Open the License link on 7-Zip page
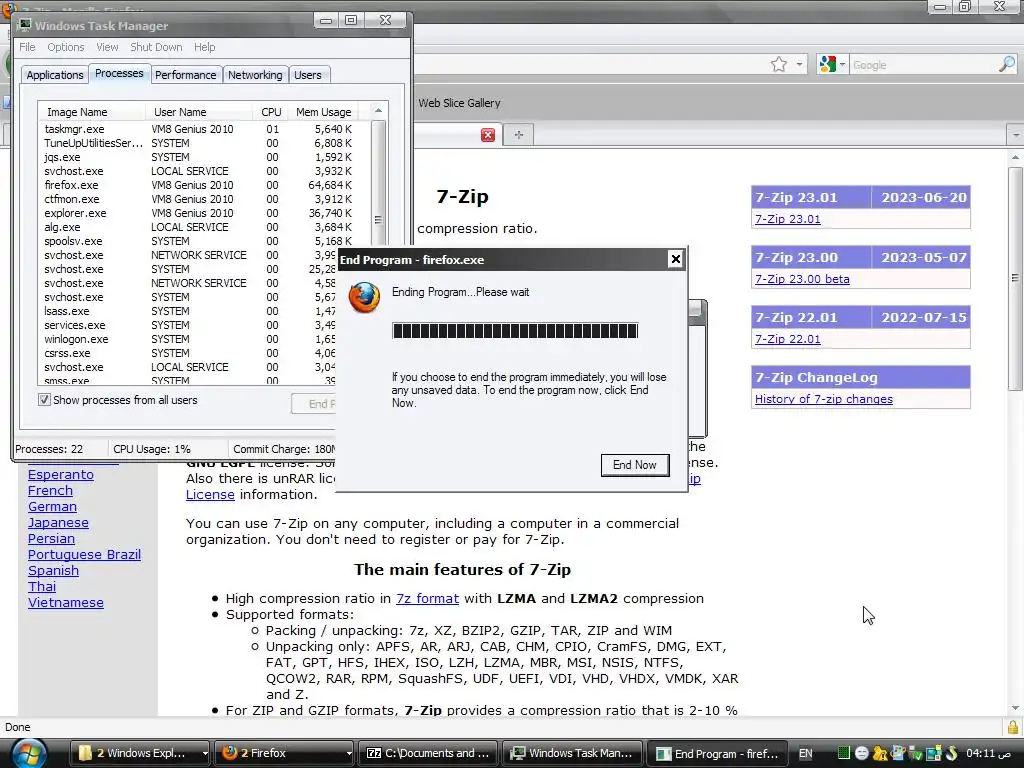The height and width of the screenshot is (768, 1024). (210, 494)
